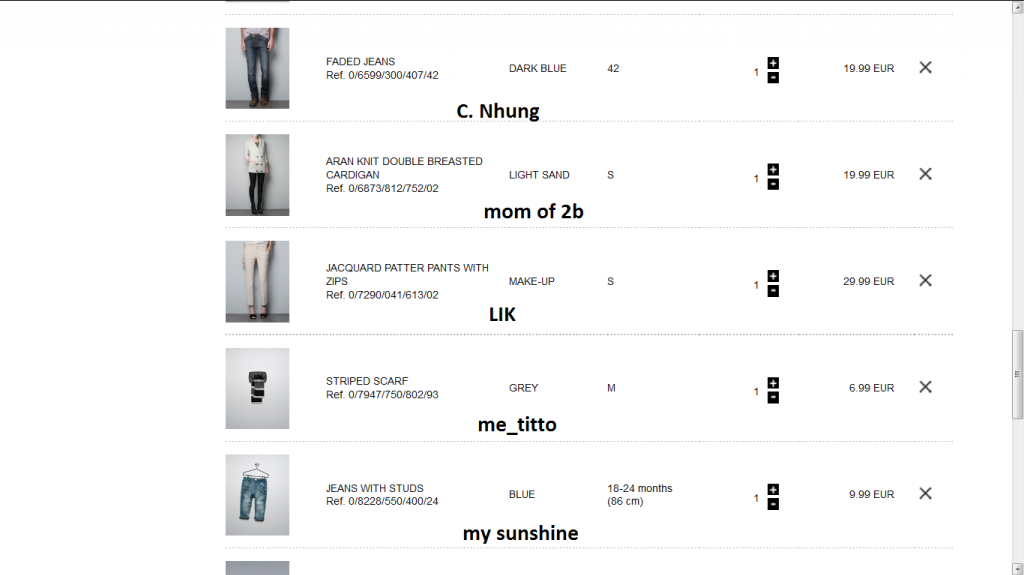Open the cardigan product thumbnail
Image resolution: width=1024 pixels, height=575 pixels.
click(x=257, y=175)
